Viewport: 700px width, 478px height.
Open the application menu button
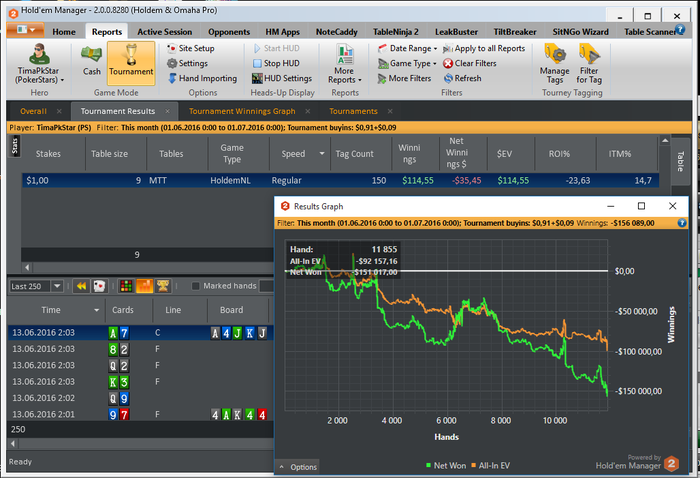tap(25, 30)
